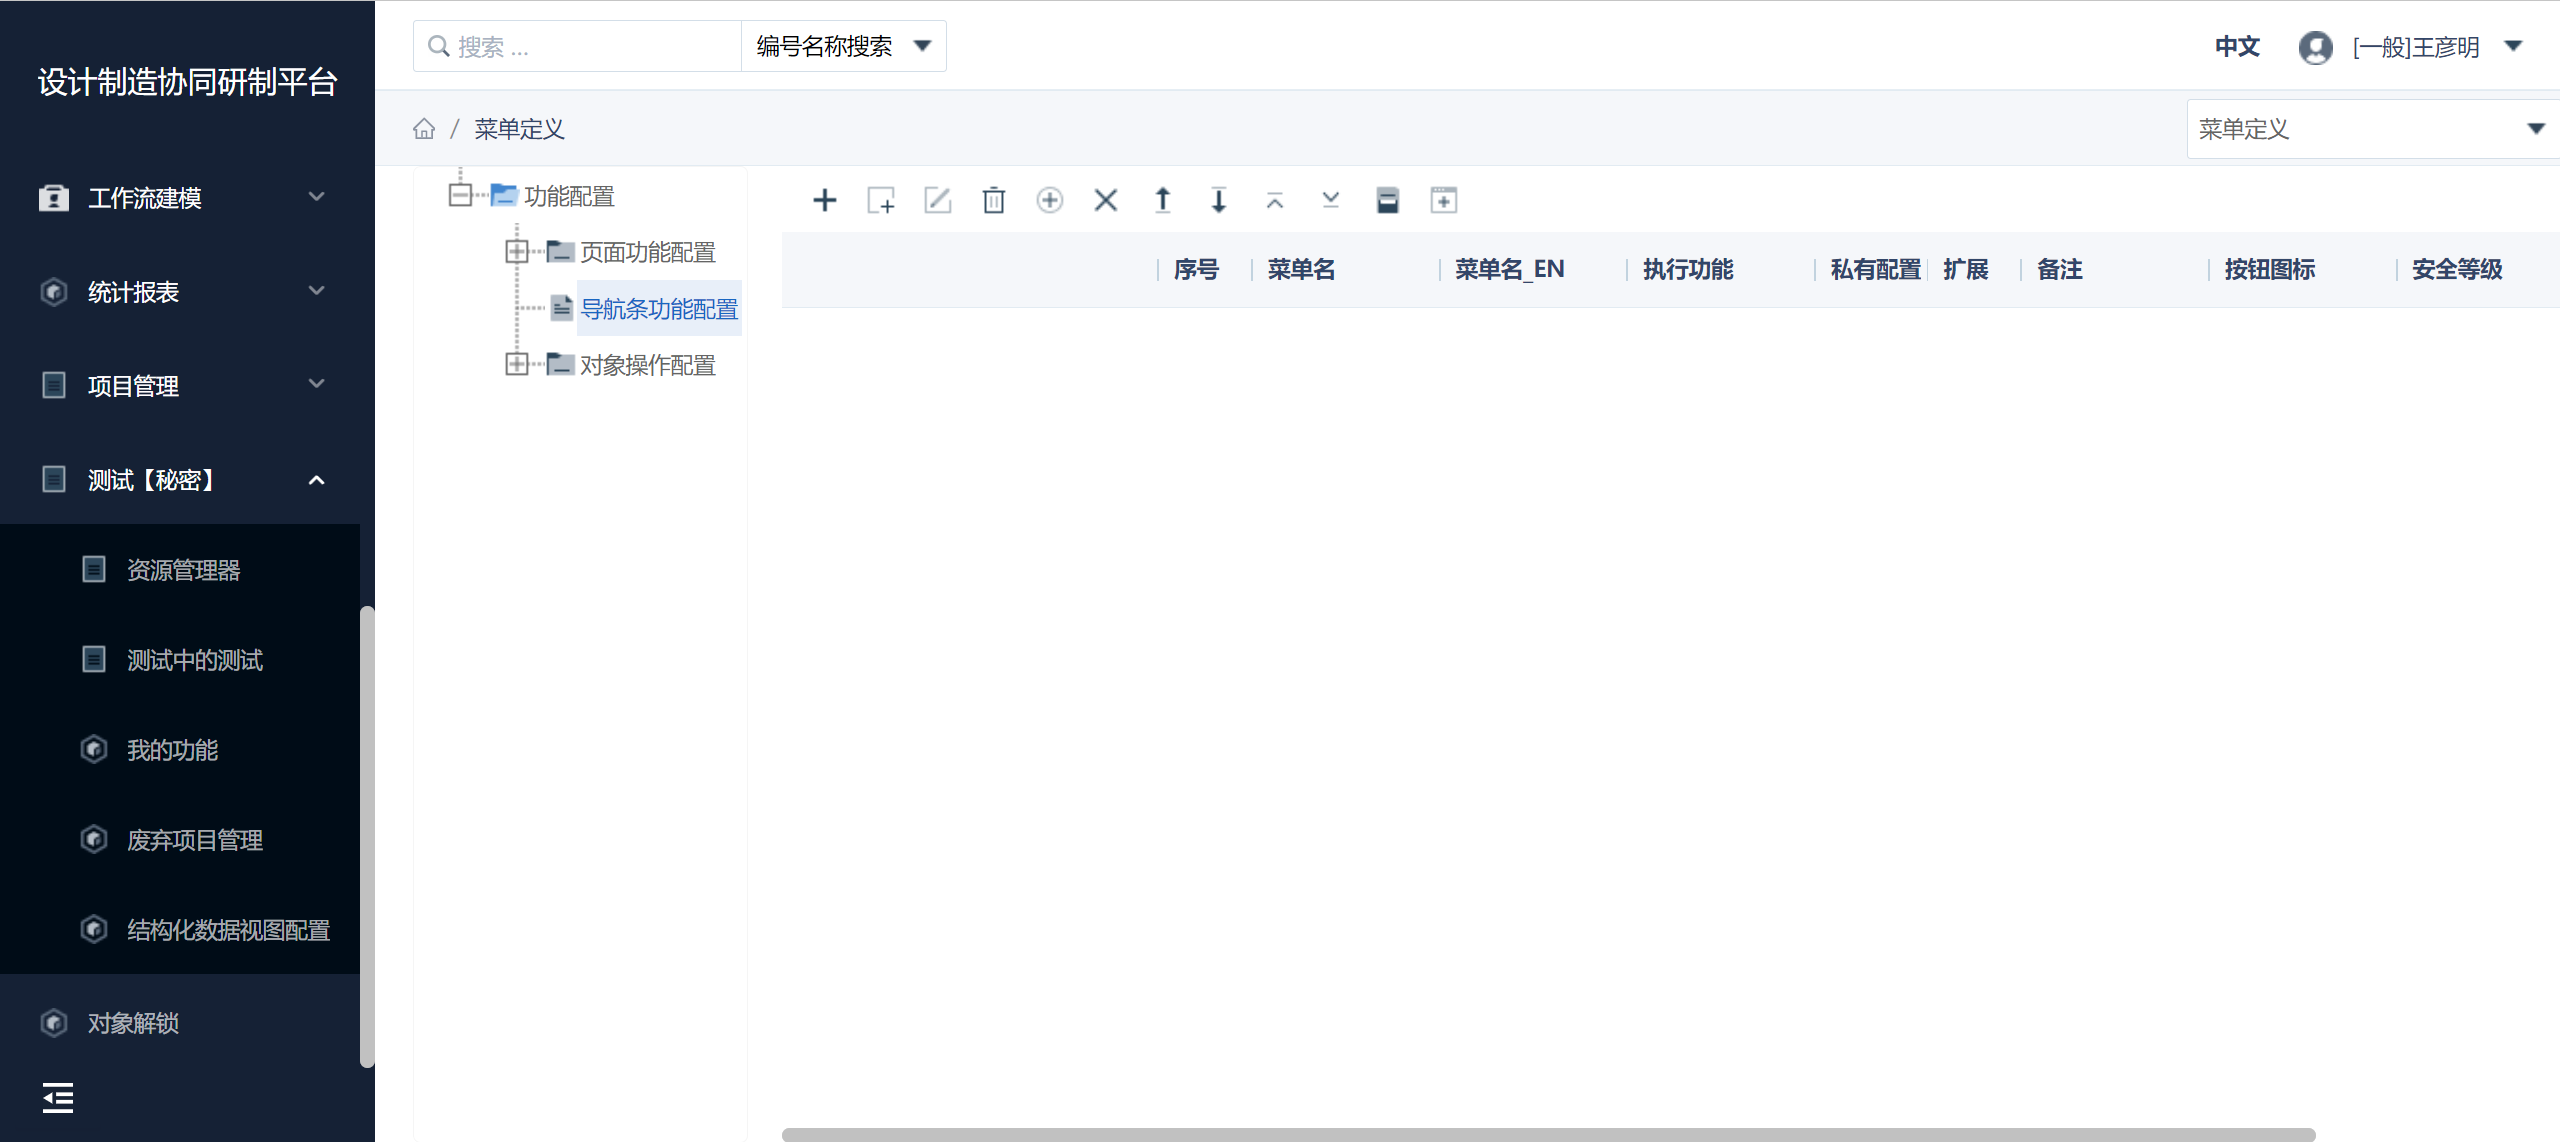Select 对象操作配置 tree item
This screenshot has height=1142, width=2560.
click(648, 365)
